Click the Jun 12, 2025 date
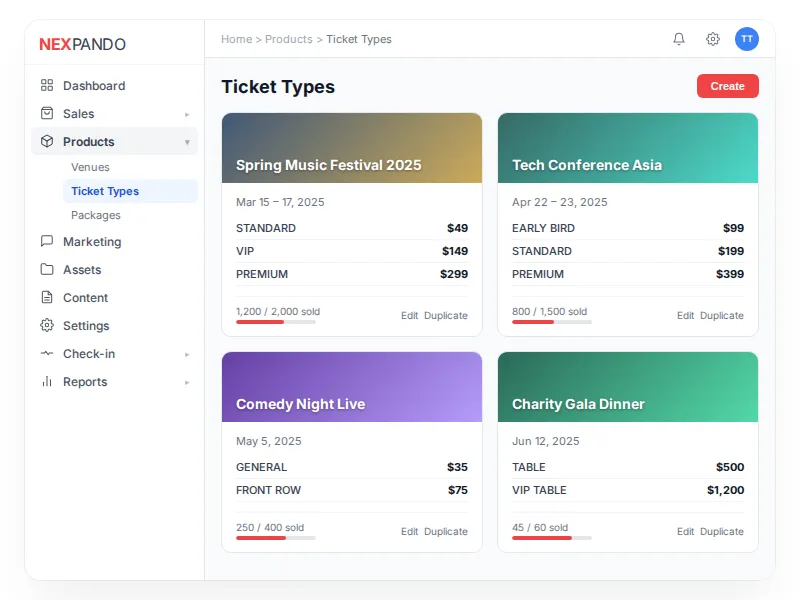 [545, 441]
